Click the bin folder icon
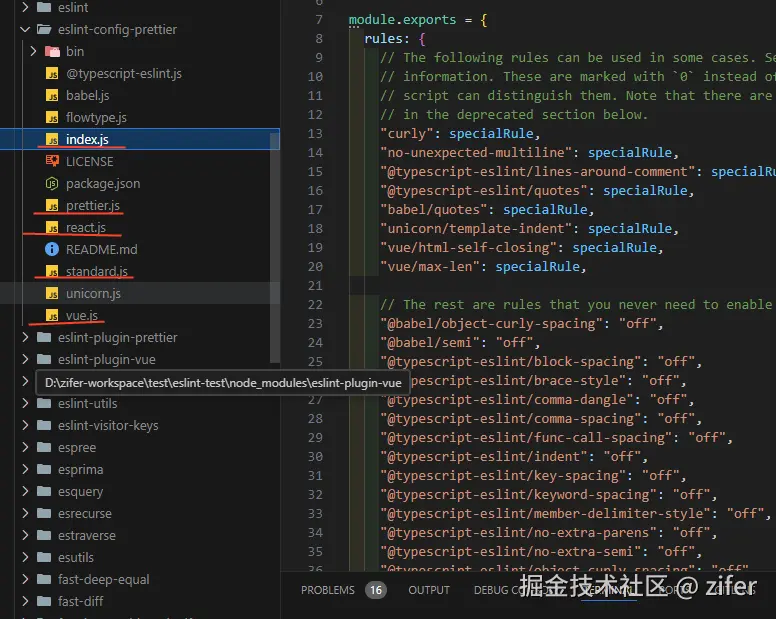The image size is (776, 619). coord(52,51)
